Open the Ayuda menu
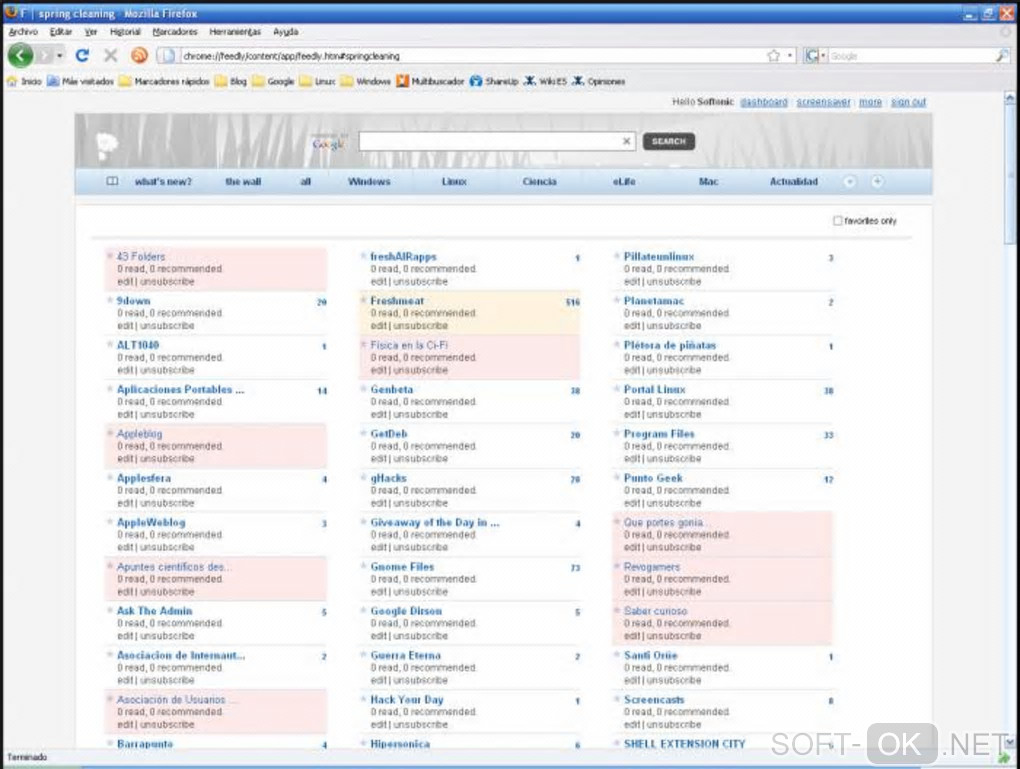 pos(286,32)
